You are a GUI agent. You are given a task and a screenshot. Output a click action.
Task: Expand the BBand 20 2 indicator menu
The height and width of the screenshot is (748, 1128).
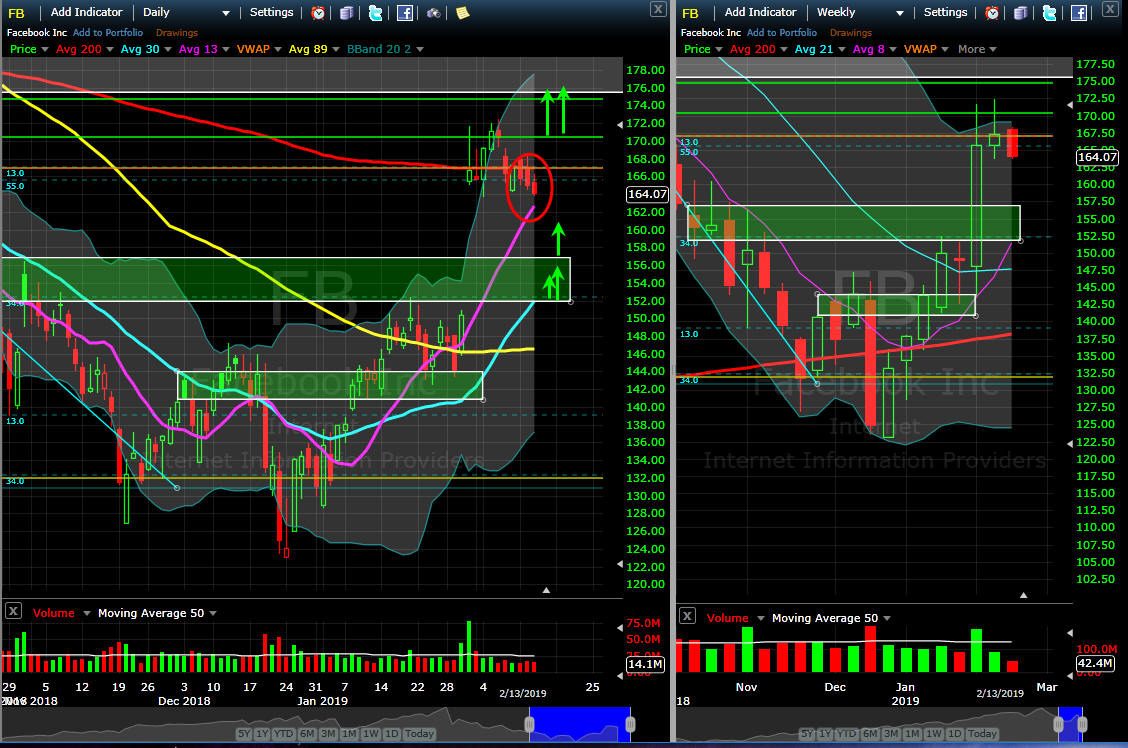click(x=419, y=49)
